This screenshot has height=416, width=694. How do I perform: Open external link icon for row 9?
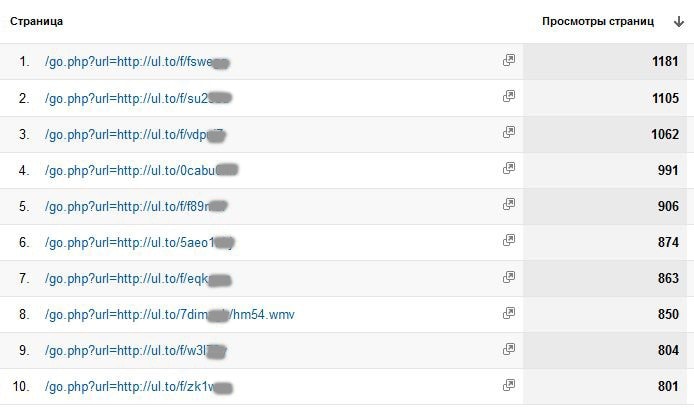[x=509, y=350]
